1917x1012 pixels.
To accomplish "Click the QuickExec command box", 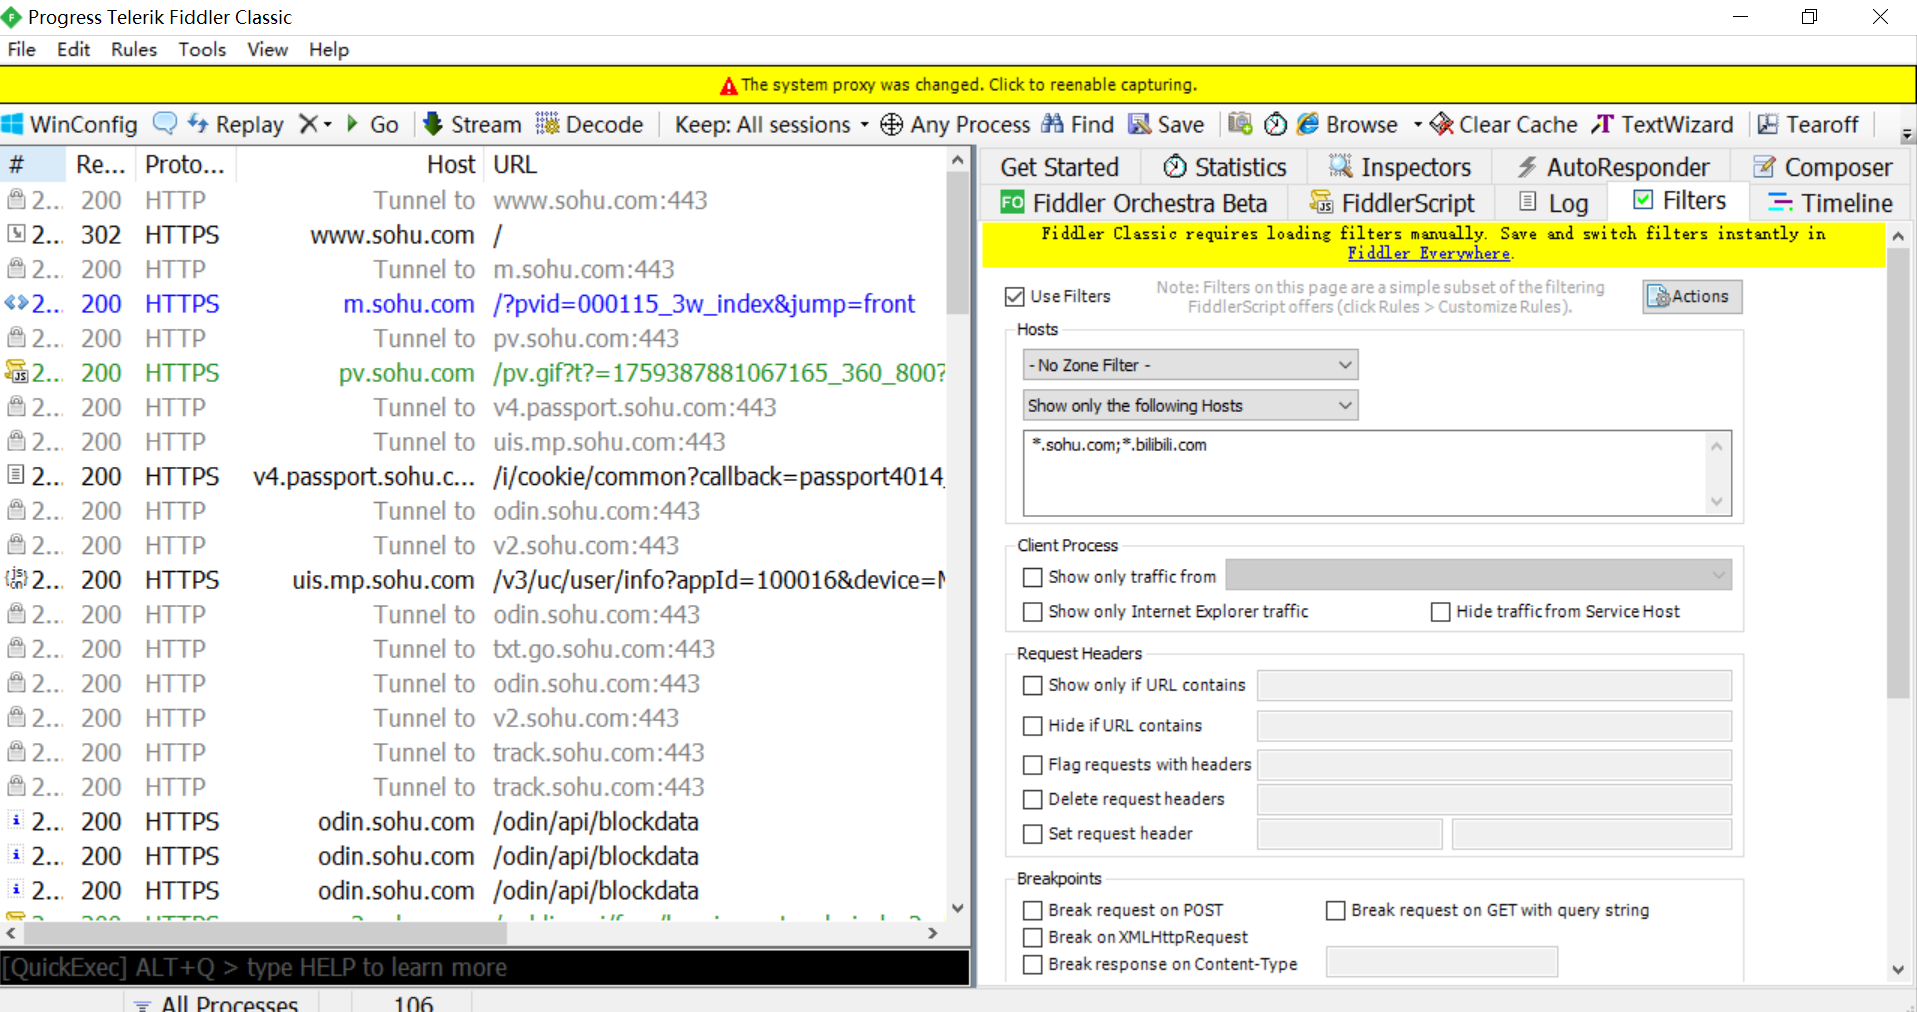I will tap(485, 967).
